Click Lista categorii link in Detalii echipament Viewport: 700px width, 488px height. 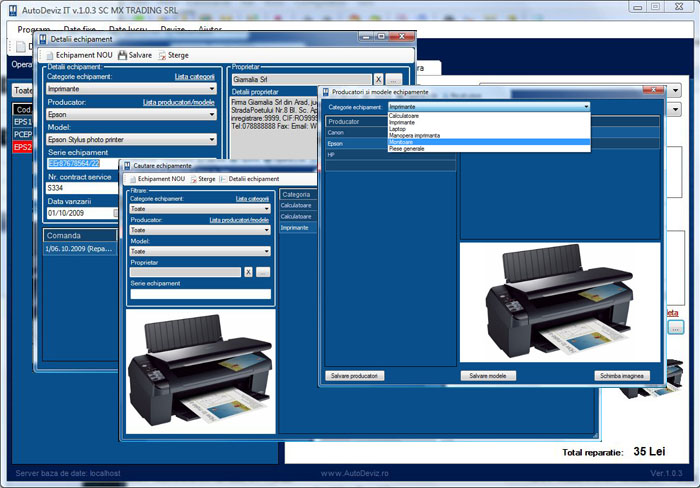pos(195,77)
